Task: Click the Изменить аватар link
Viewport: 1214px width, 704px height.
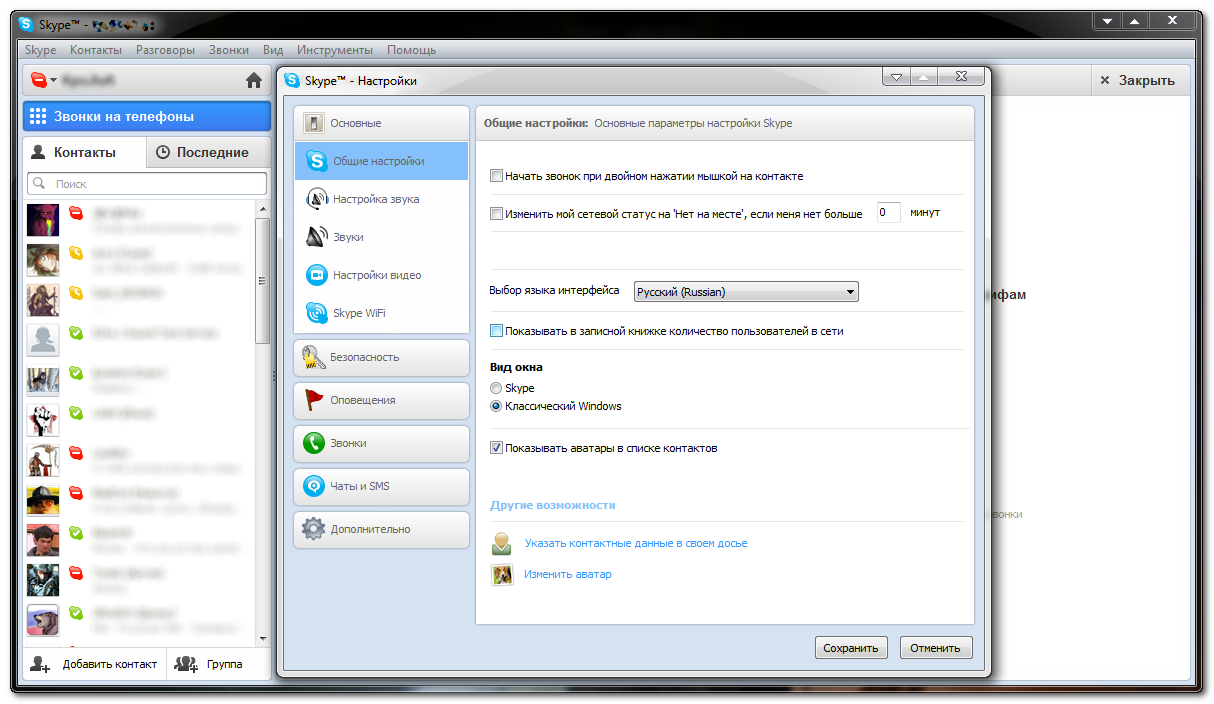Action: pos(567,574)
